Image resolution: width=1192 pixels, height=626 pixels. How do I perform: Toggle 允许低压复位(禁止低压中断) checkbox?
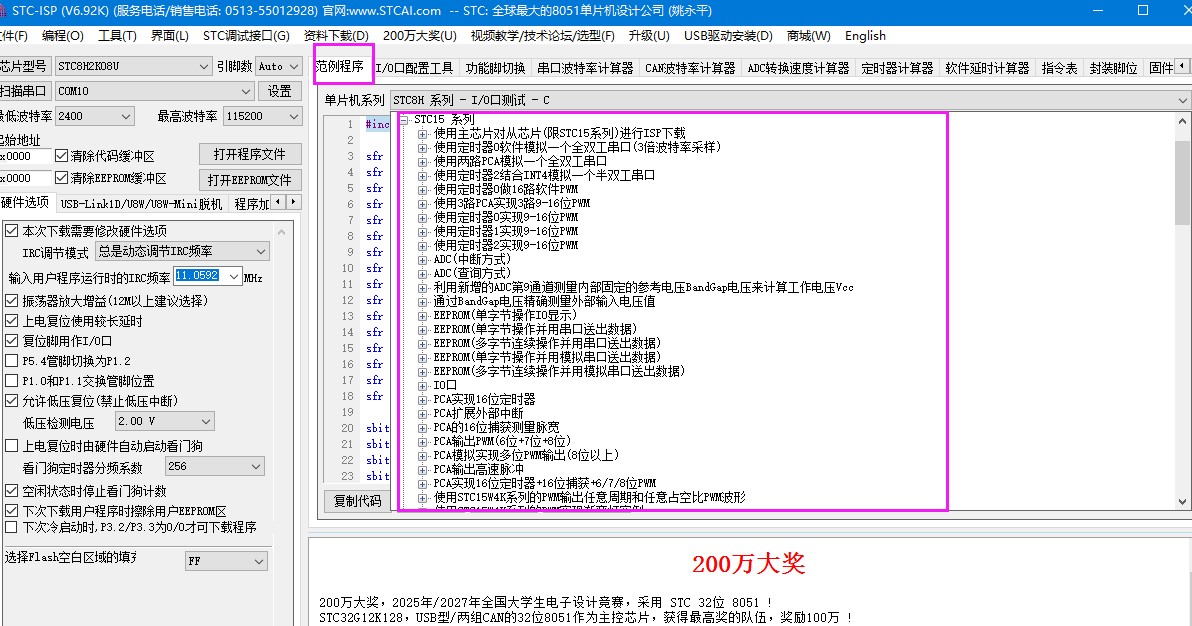[x=11, y=400]
